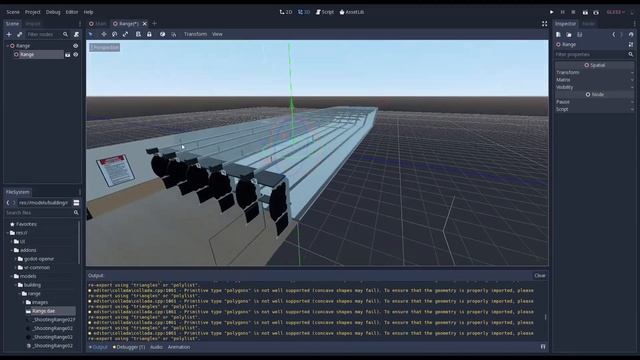Toggle visibility of the root Range node
This screenshot has width=640, height=360.
76,46
